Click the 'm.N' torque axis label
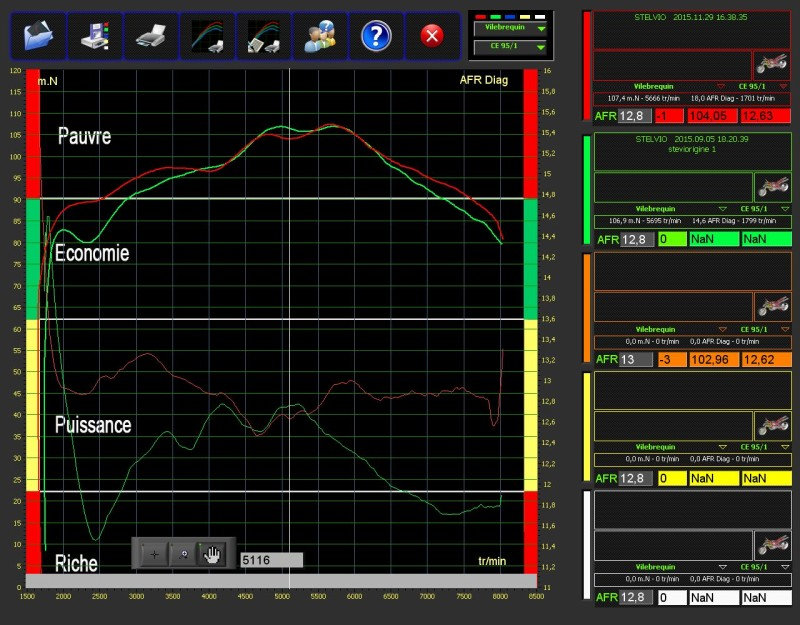 (x=47, y=81)
